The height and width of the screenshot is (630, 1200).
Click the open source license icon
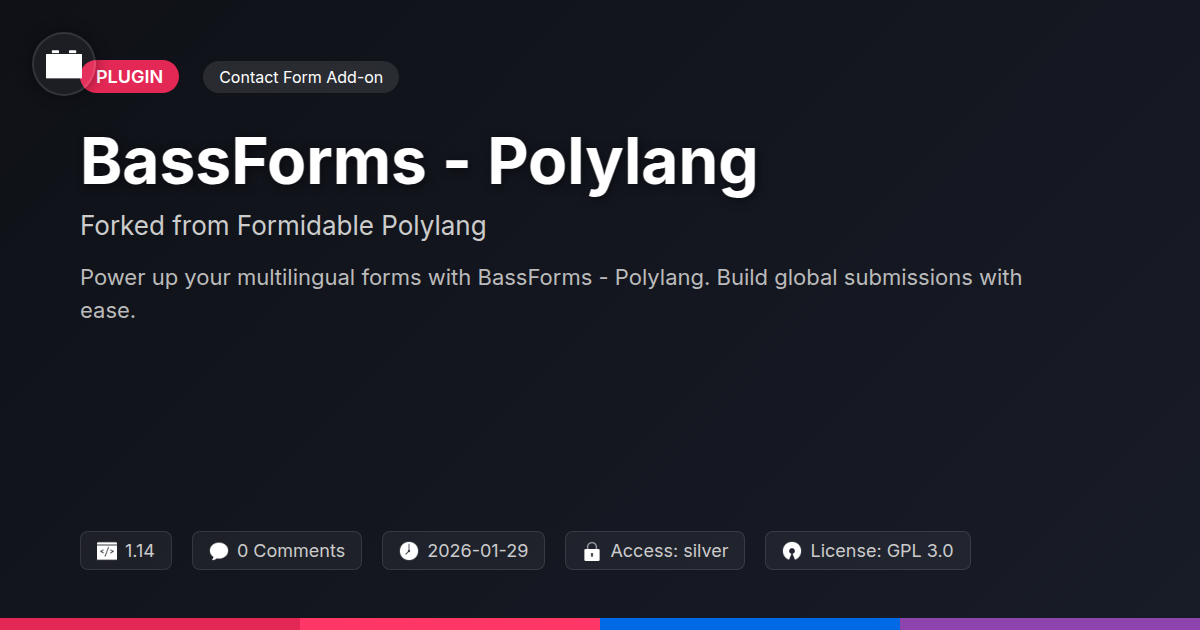[792, 551]
